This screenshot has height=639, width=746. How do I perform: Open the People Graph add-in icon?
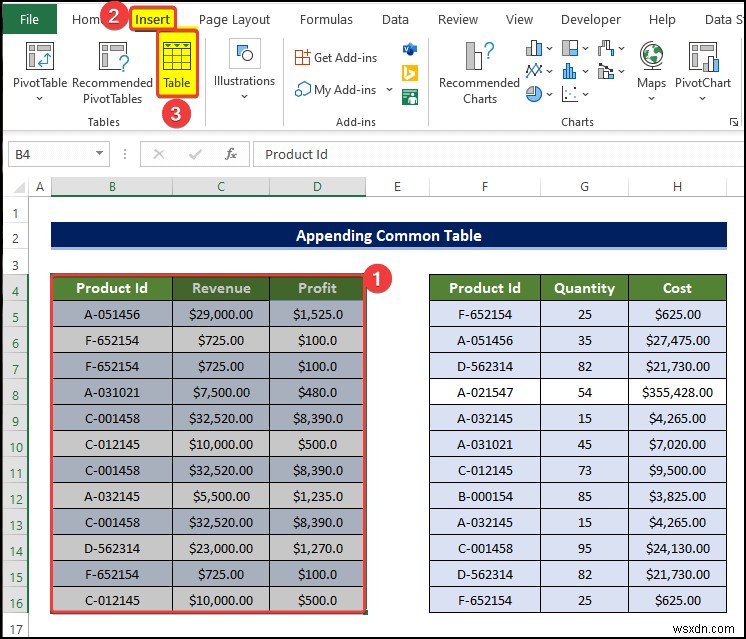(410, 97)
